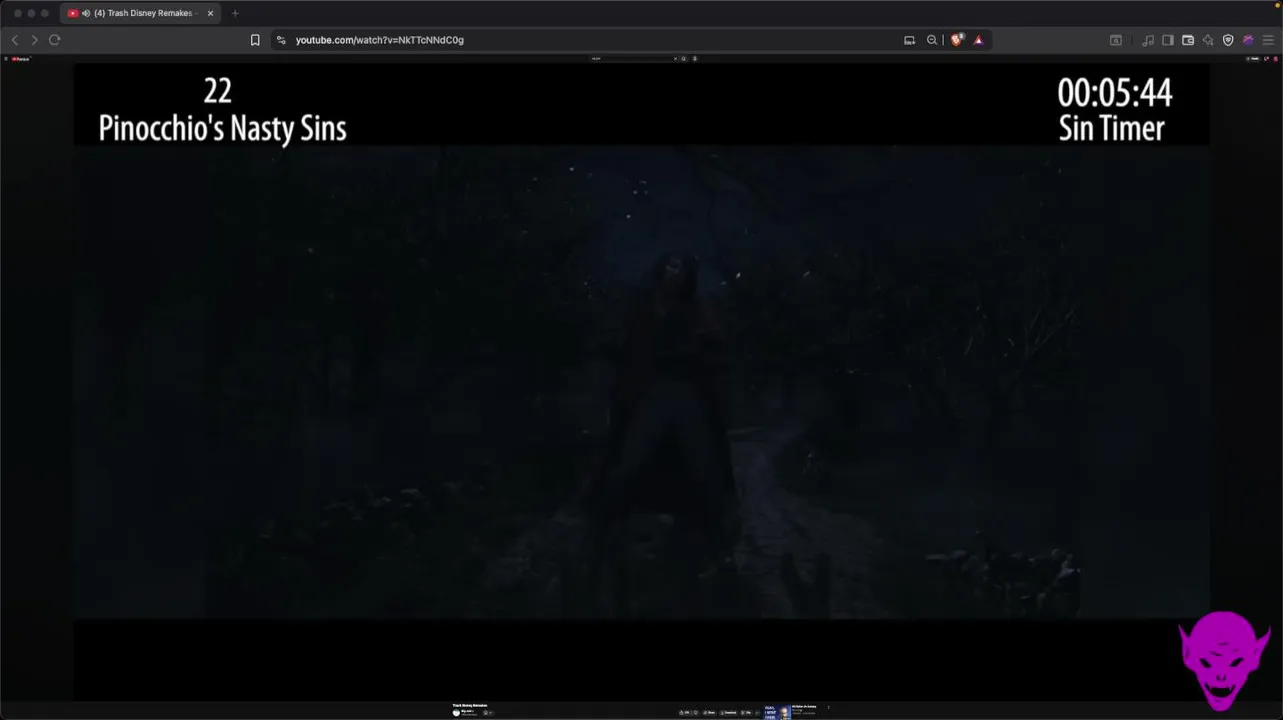Image resolution: width=1283 pixels, height=720 pixels.
Task: Open the recommended video's three-dot options menu
Action: pyautogui.click(x=828, y=707)
